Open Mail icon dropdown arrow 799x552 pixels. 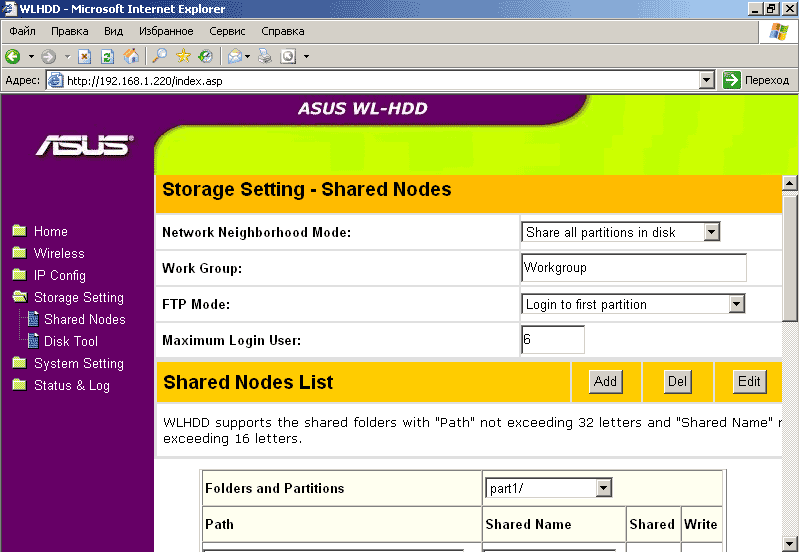[248, 57]
